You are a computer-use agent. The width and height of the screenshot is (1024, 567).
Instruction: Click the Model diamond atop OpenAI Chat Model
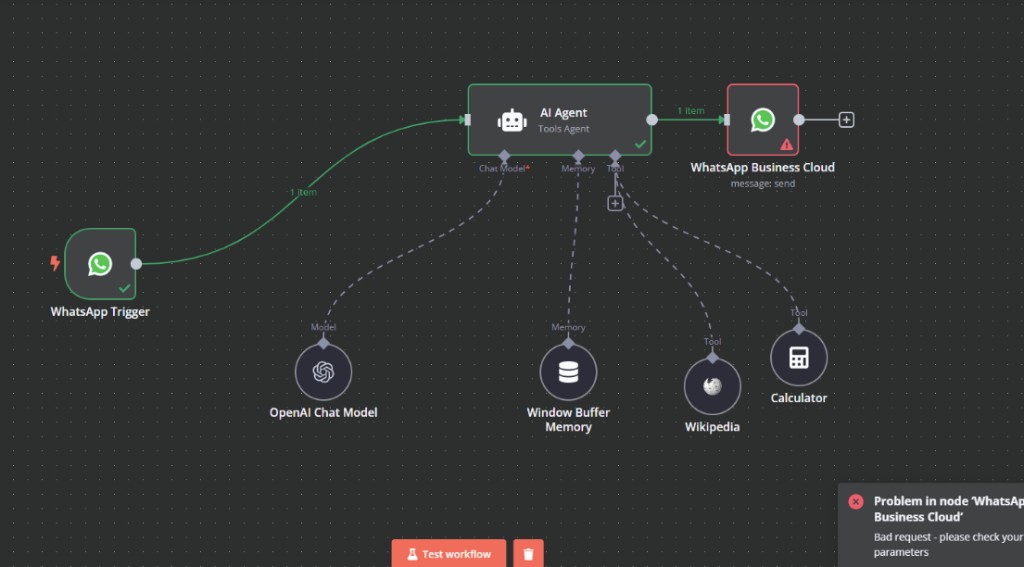[x=323, y=344]
